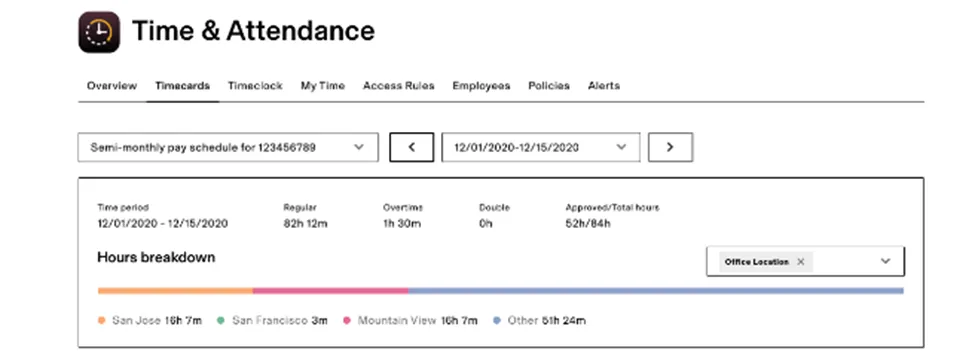Screen dimensions: 975x363
Task: Select the Timecards tab
Action: [x=182, y=86]
